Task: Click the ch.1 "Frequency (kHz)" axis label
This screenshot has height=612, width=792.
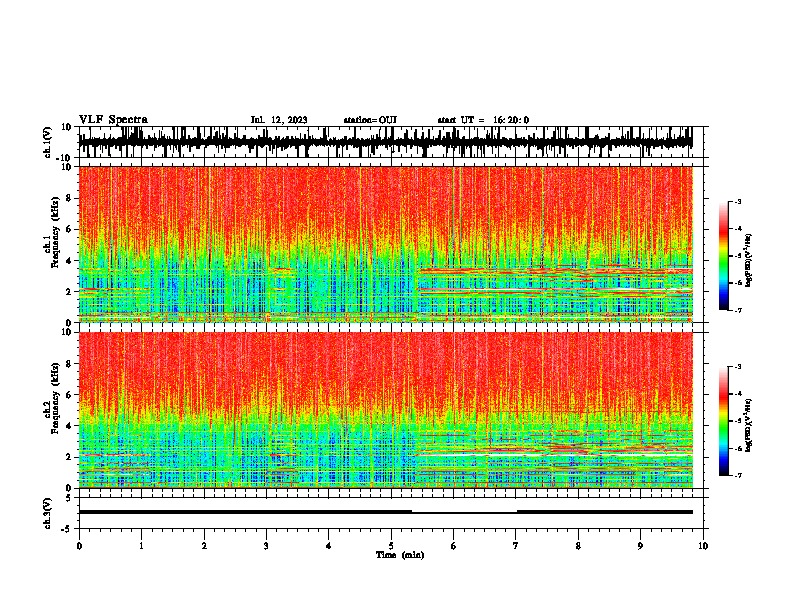Action: 55,232
